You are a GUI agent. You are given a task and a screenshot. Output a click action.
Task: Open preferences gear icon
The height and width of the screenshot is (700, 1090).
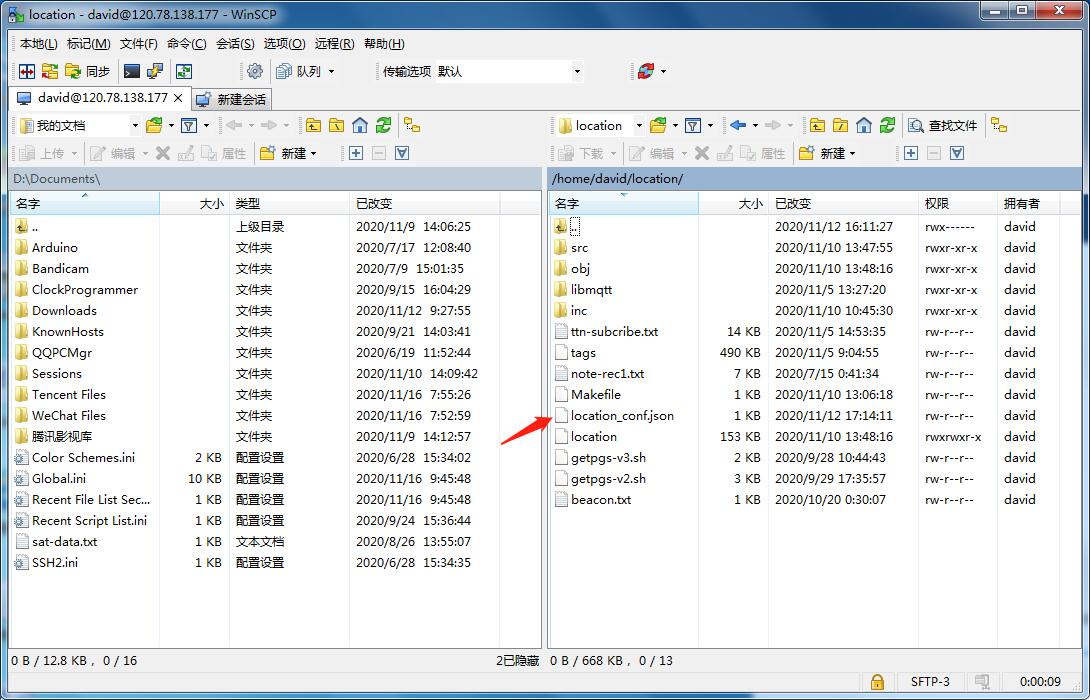(255, 71)
